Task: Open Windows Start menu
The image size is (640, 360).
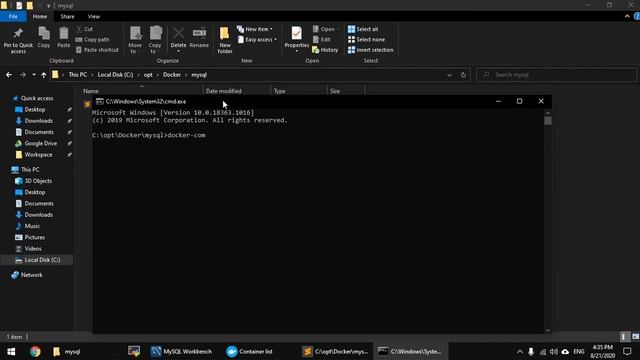Action: (x=11, y=351)
